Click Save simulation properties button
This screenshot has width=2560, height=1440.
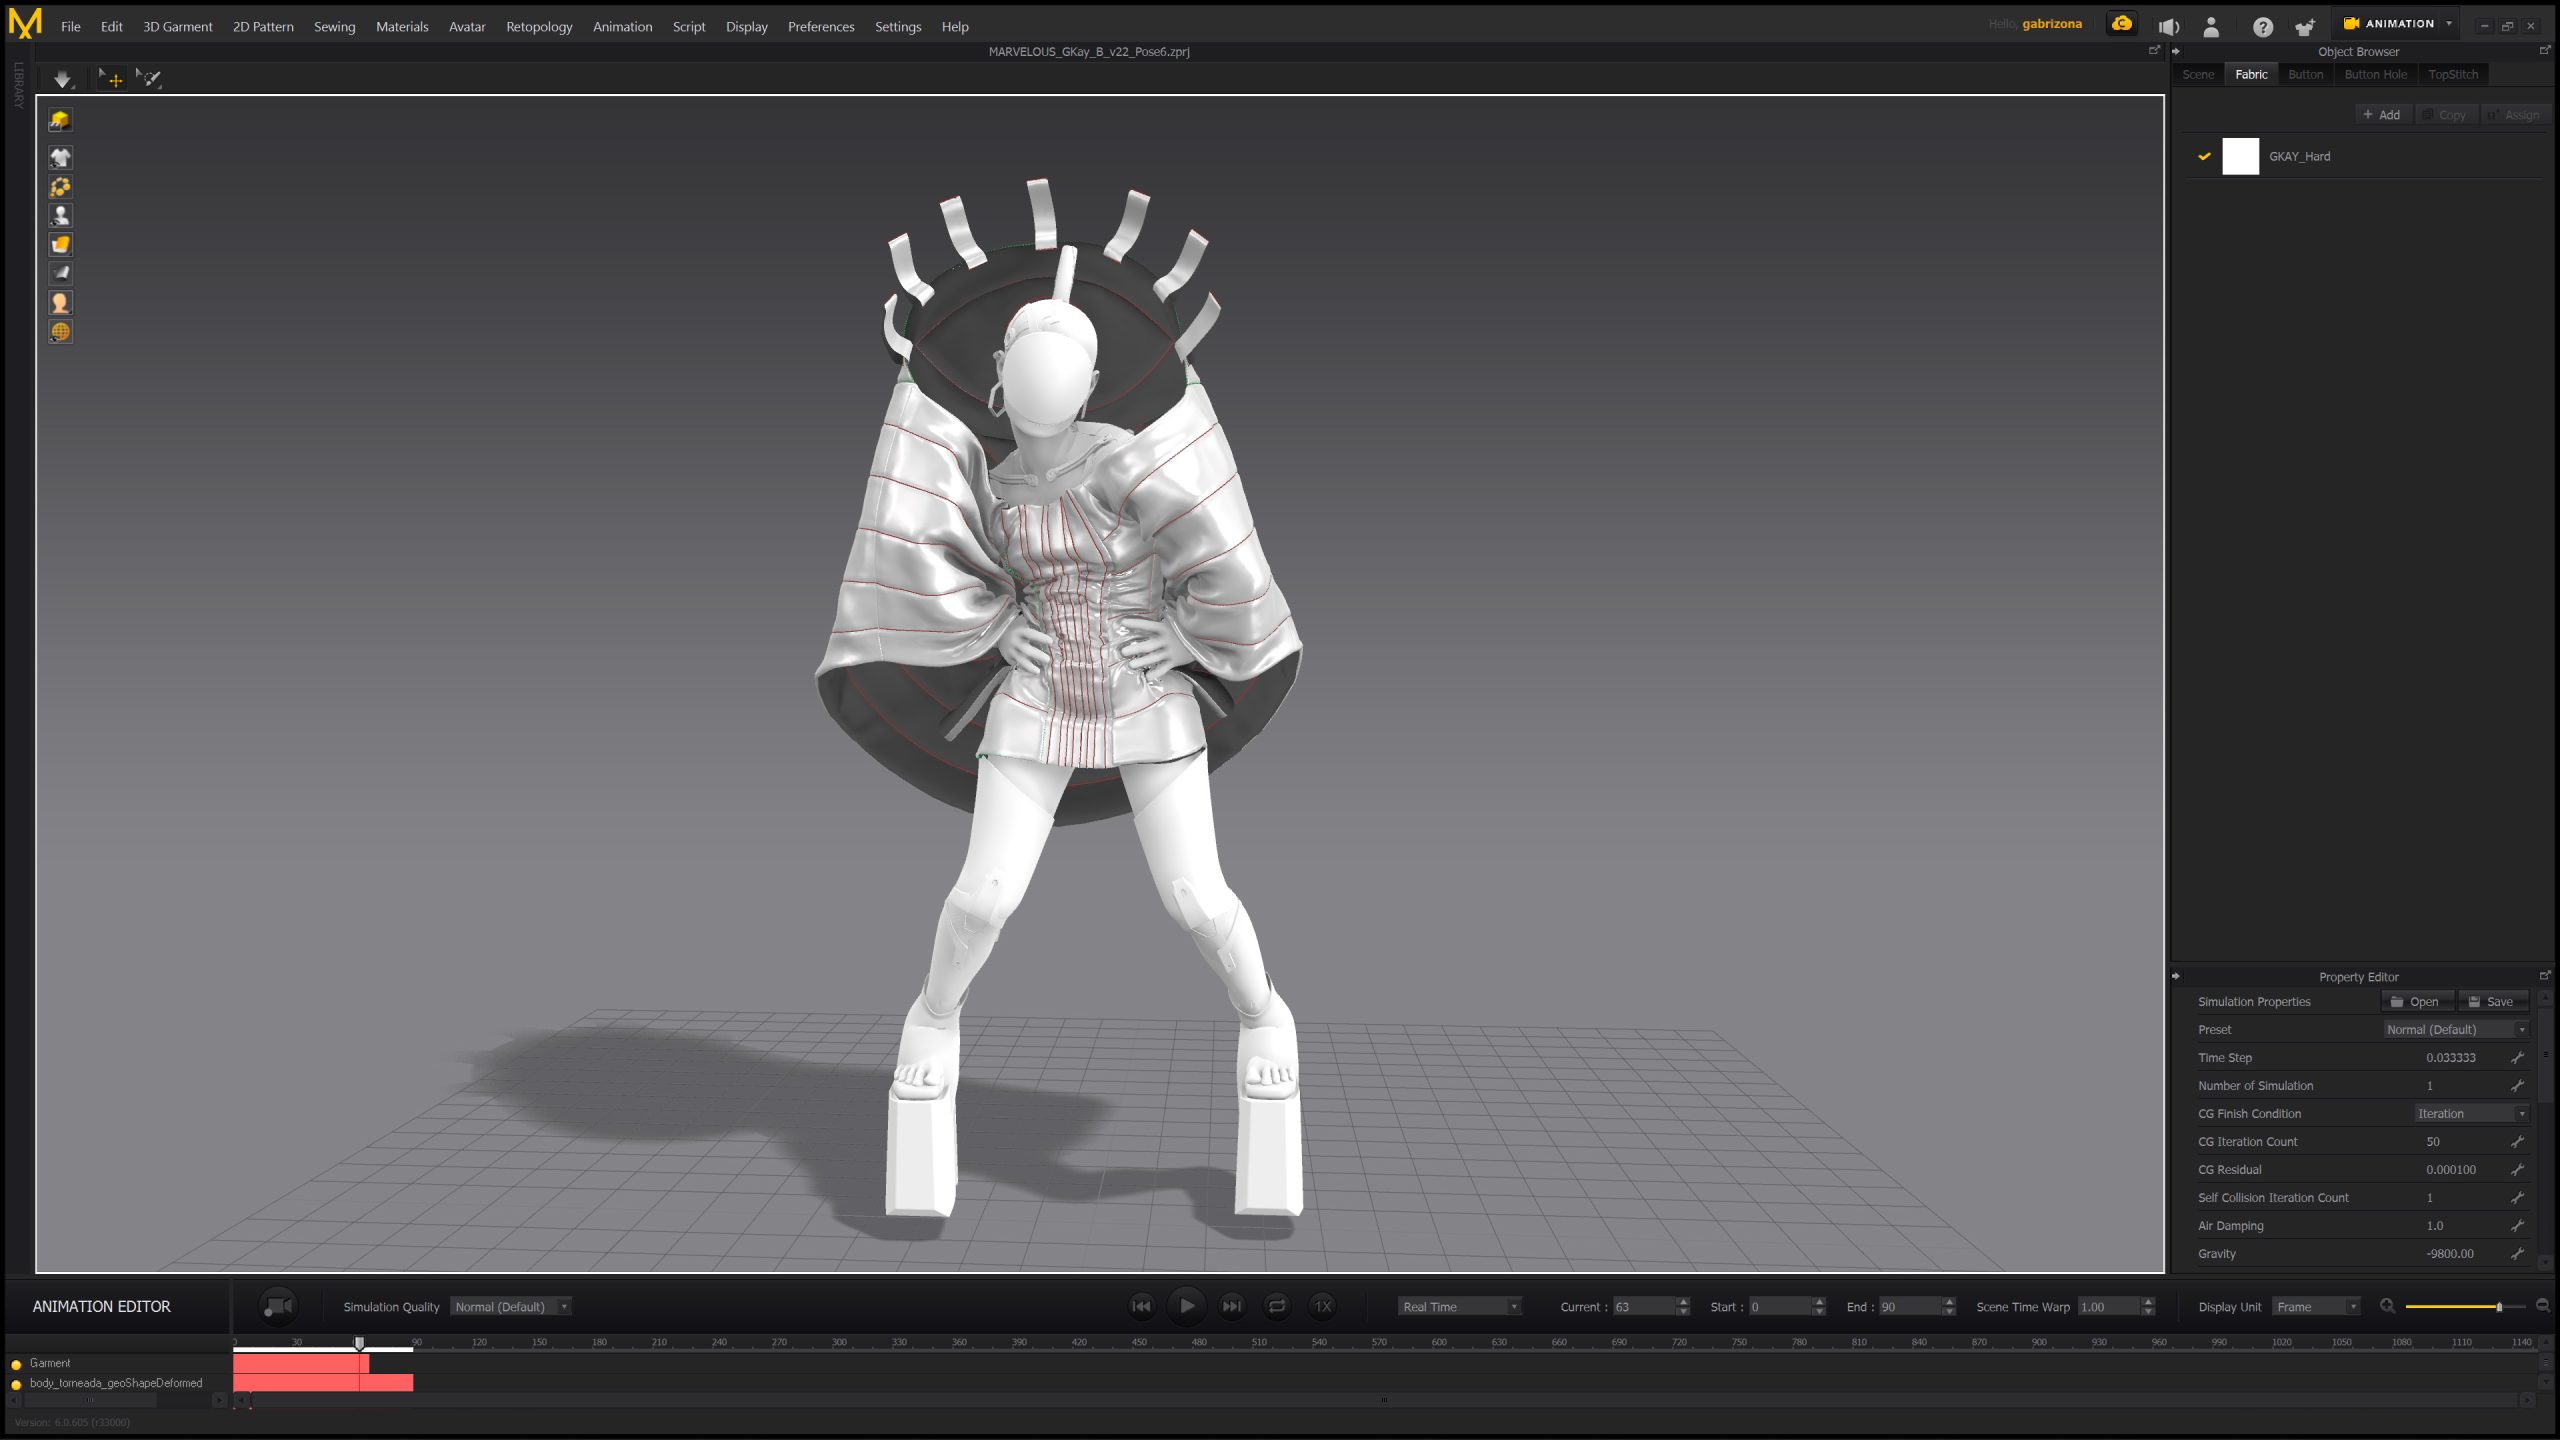pyautogui.click(x=2491, y=1002)
